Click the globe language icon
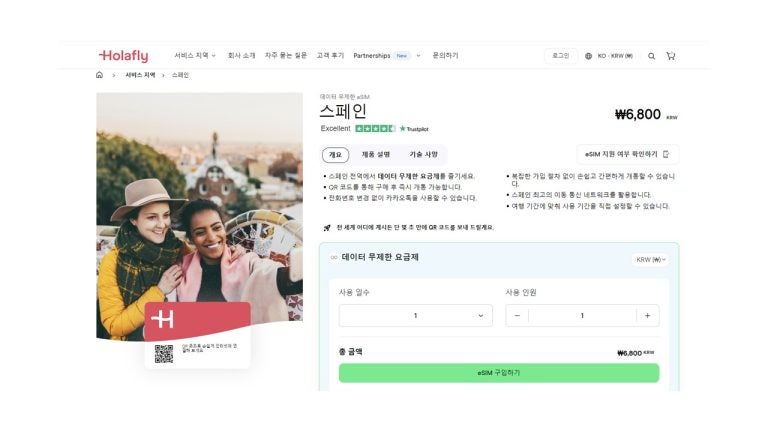 (x=588, y=56)
